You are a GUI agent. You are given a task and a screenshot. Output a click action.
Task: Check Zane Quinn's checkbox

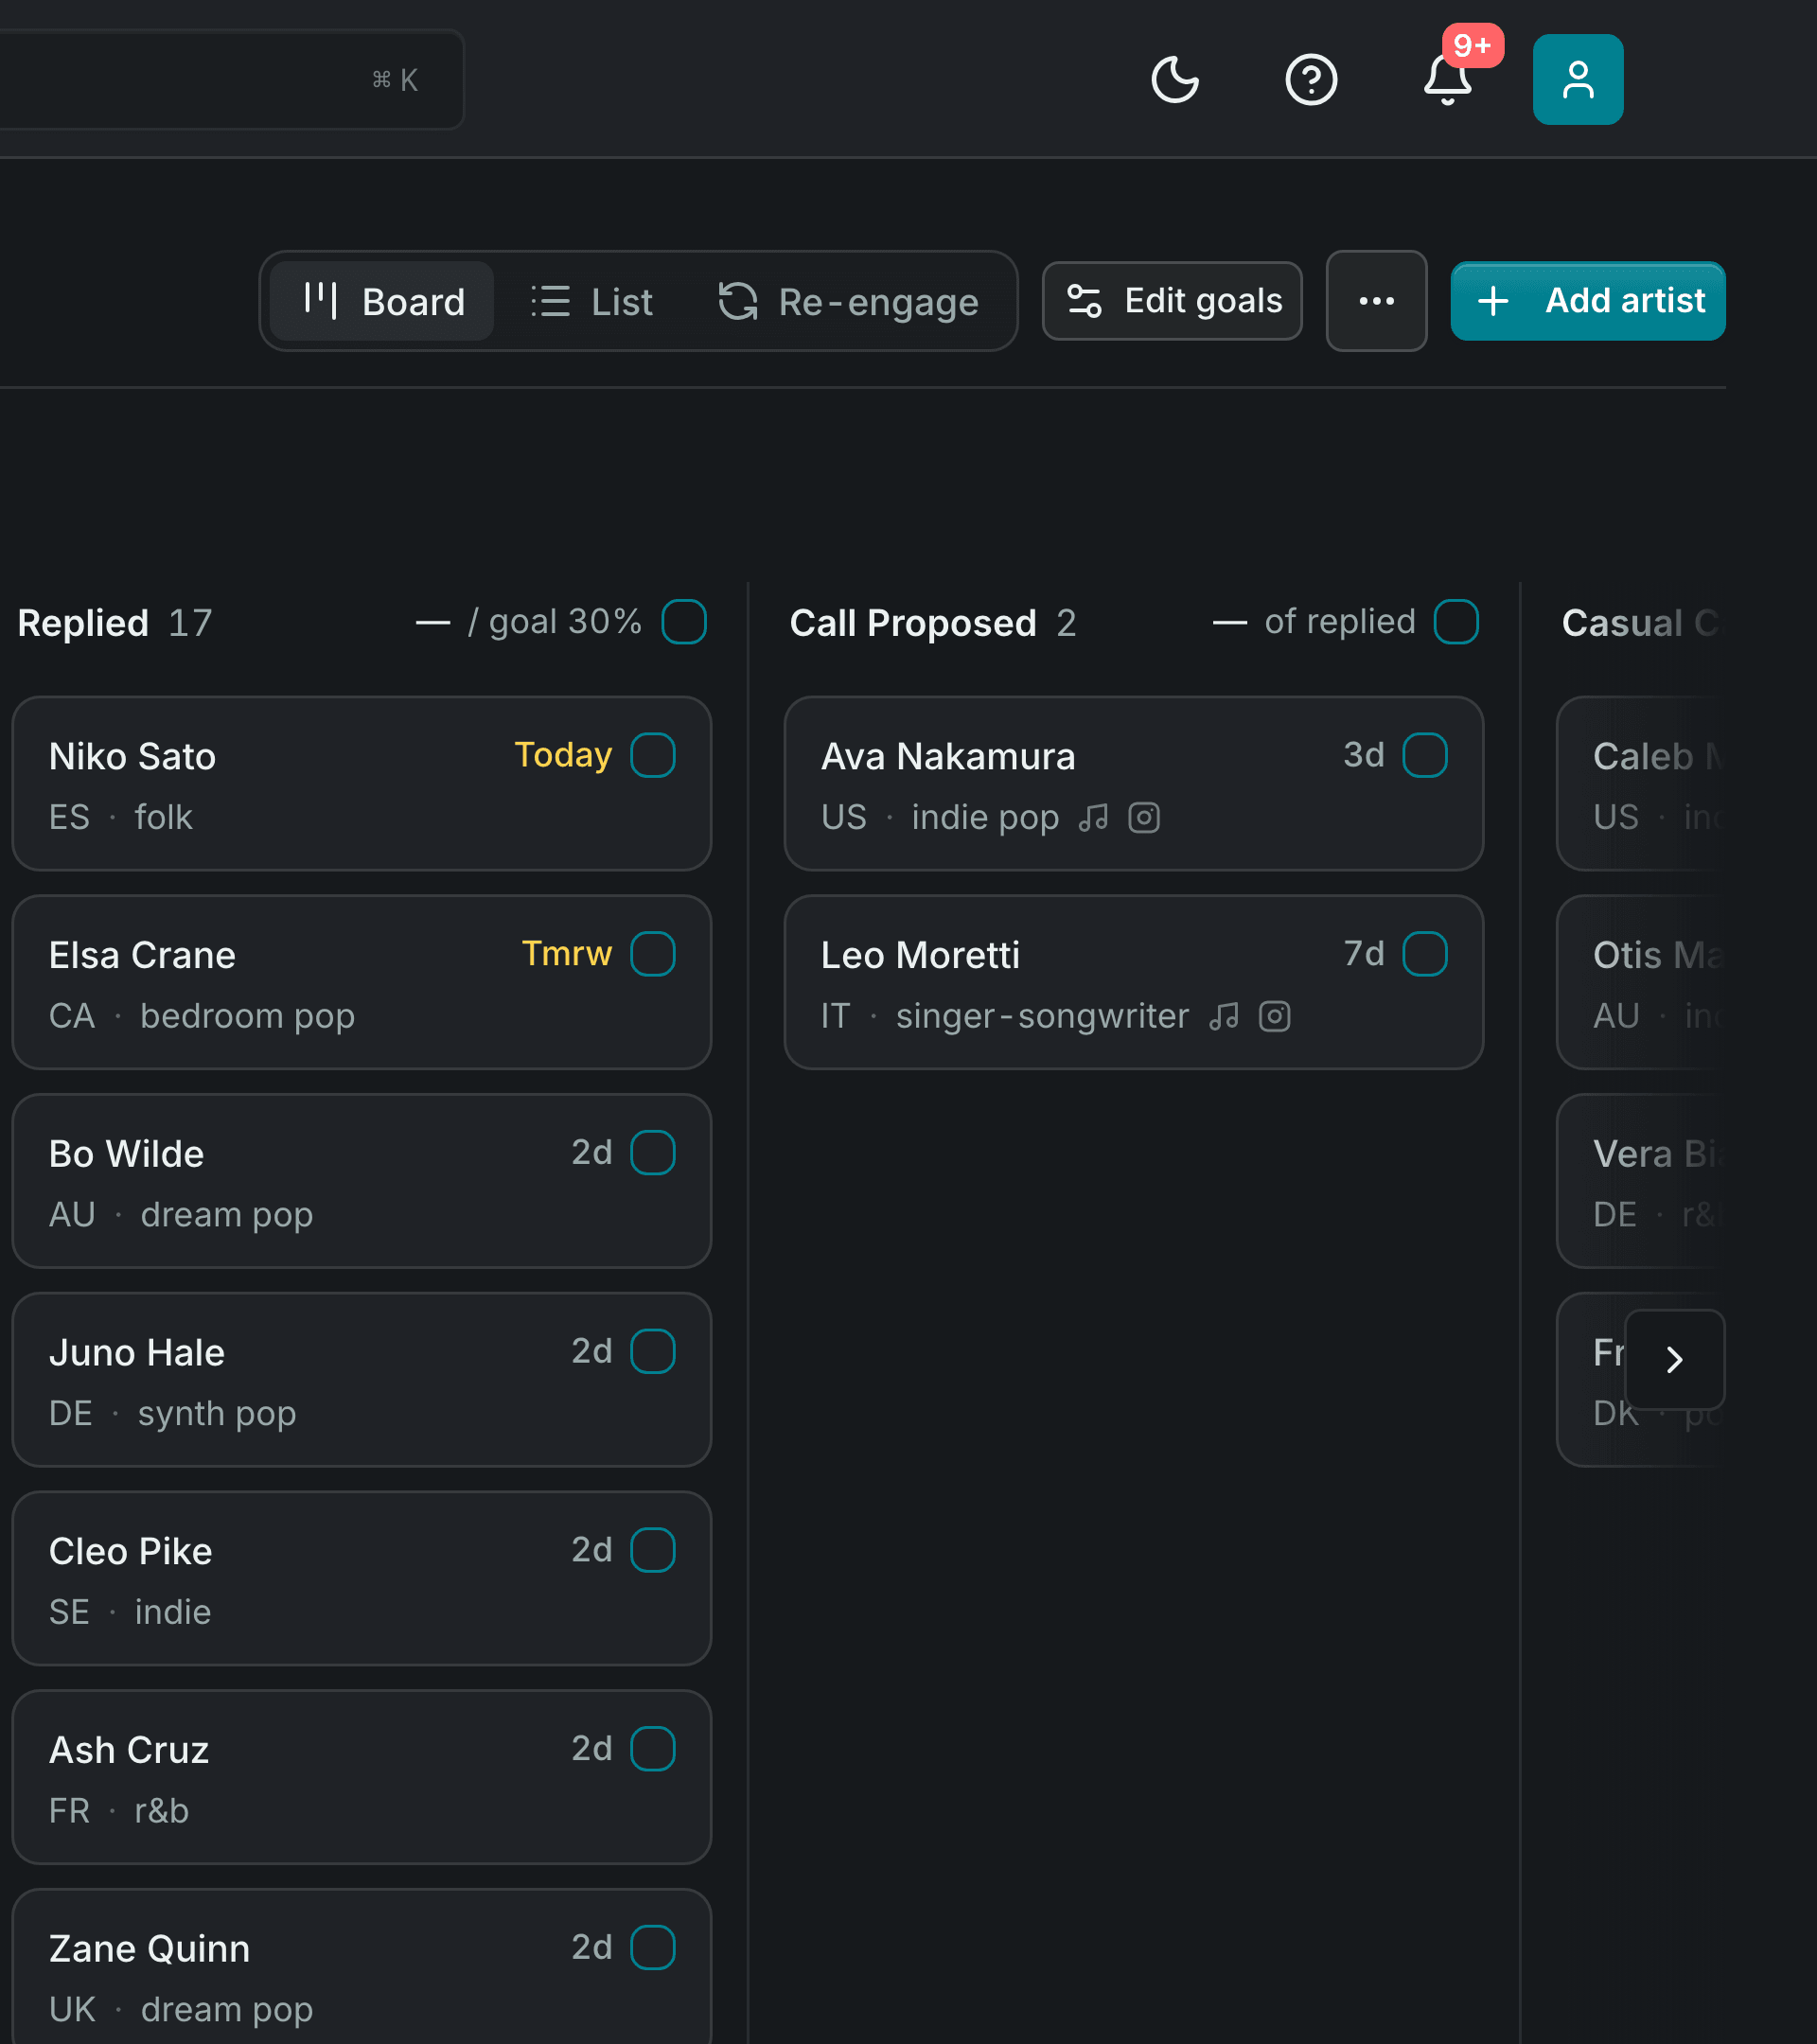[653, 1948]
